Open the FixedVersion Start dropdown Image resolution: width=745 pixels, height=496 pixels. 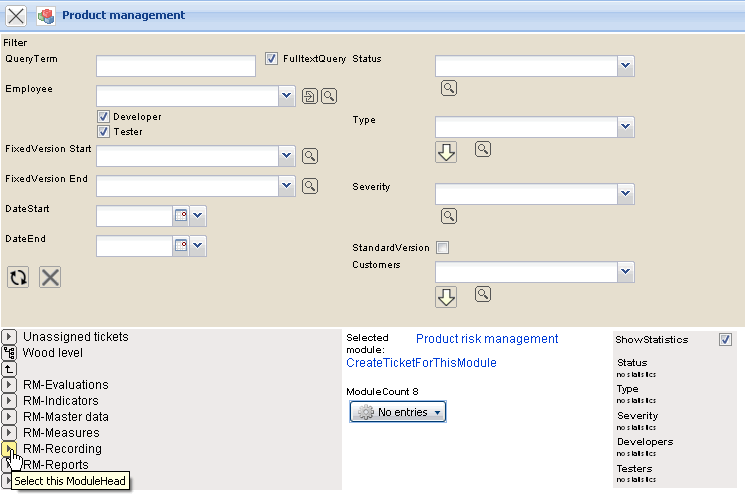287,156
